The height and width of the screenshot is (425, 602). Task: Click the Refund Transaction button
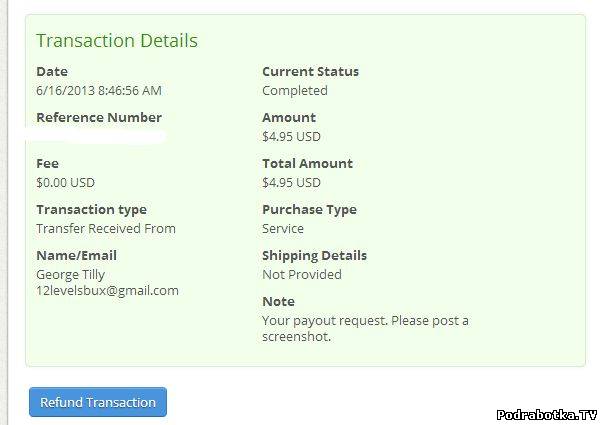tap(97, 402)
